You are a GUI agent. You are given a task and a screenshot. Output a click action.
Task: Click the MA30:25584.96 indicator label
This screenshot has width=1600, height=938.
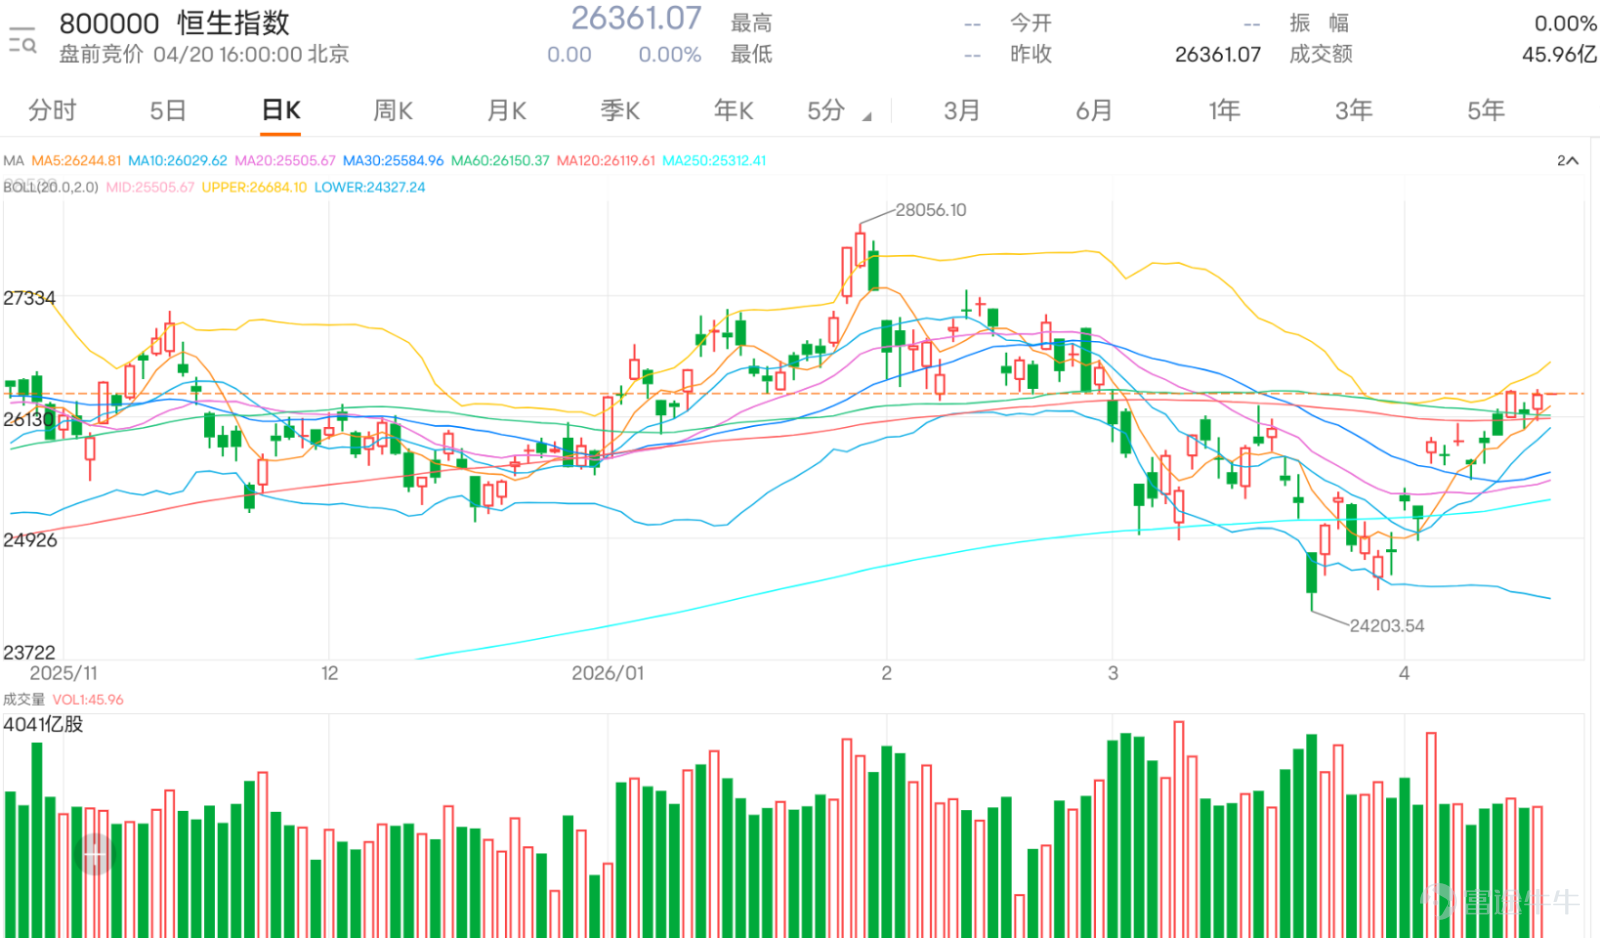[x=393, y=161]
